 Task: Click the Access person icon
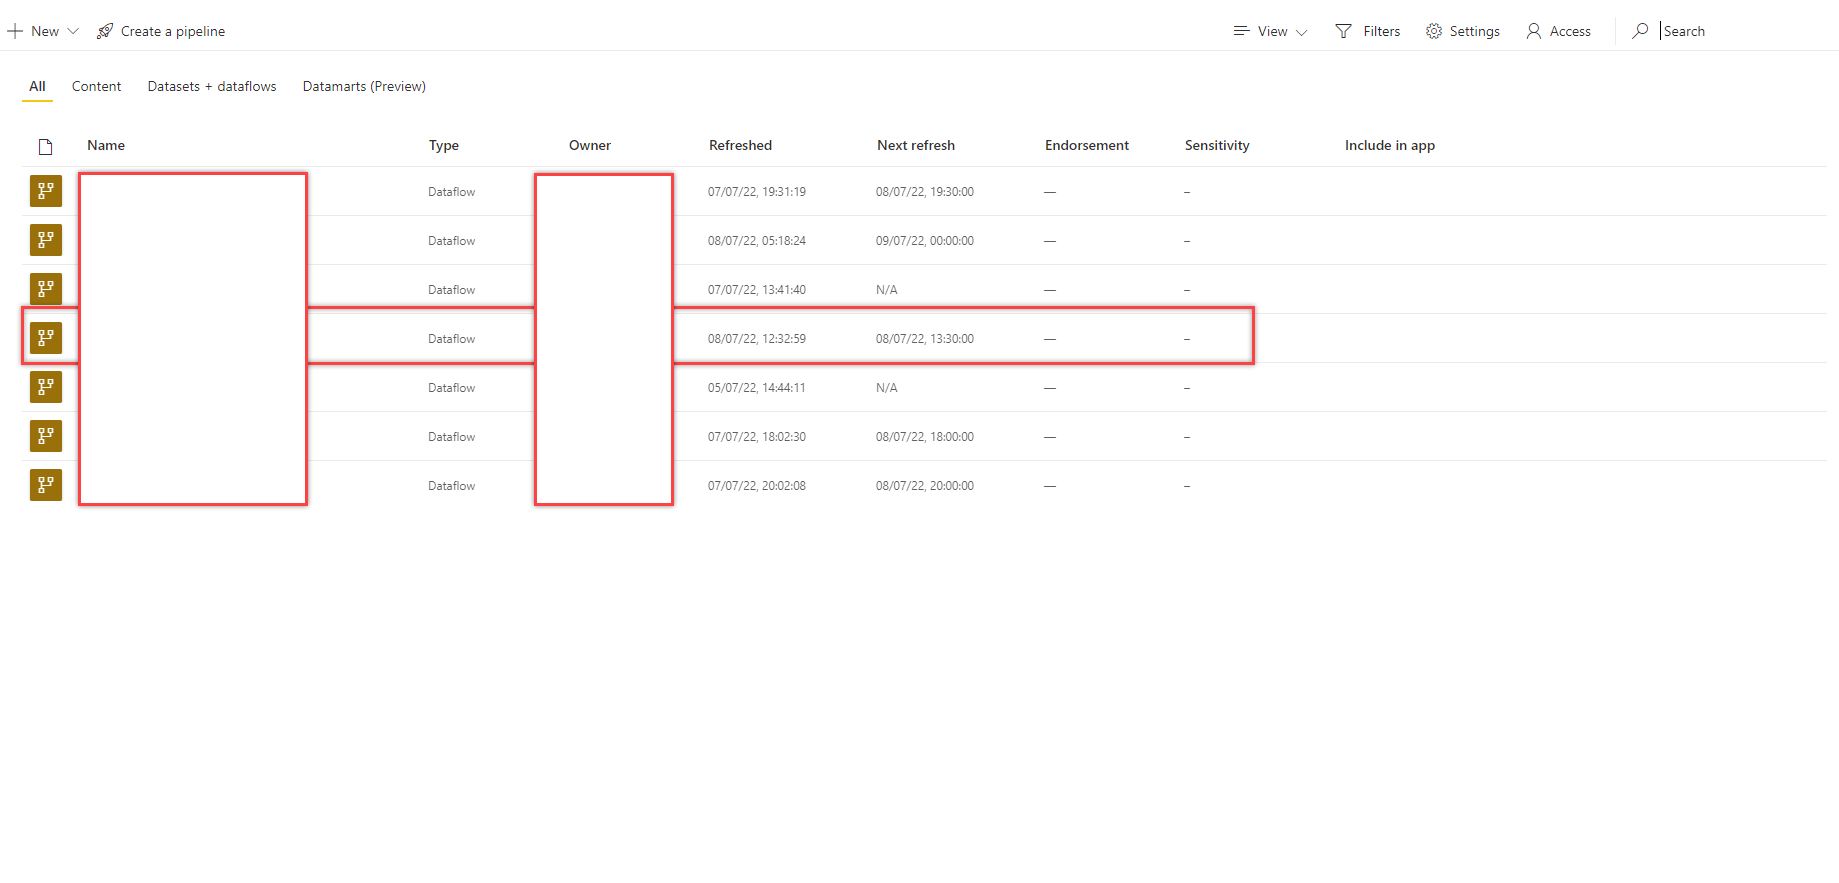coord(1533,31)
